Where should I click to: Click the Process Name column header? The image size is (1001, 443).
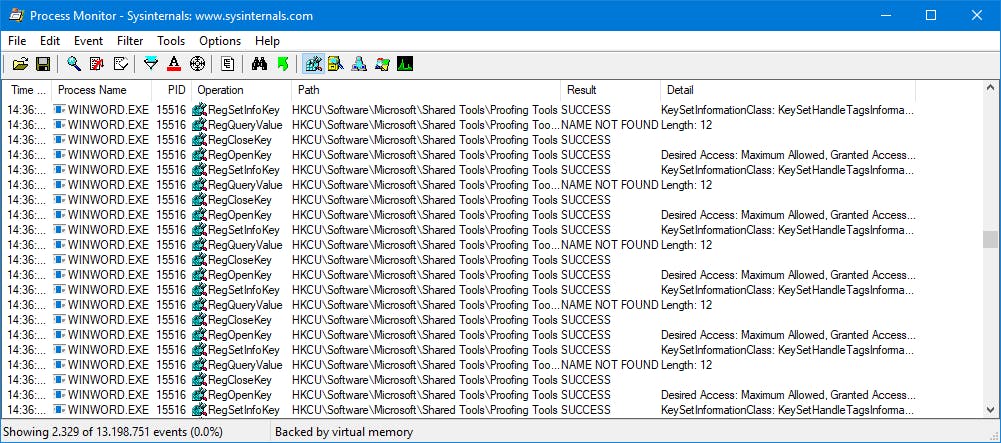(x=102, y=90)
